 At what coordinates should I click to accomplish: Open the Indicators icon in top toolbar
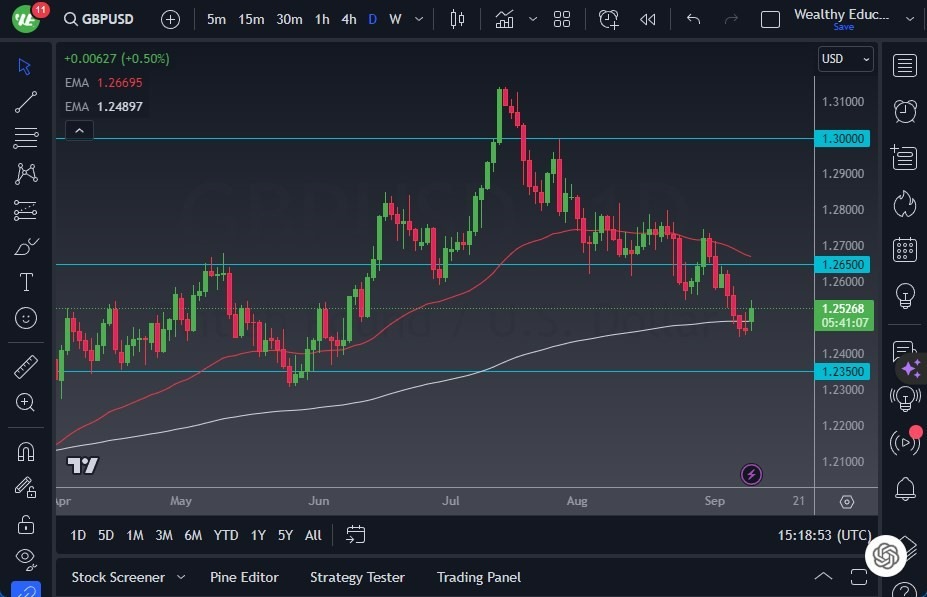pyautogui.click(x=505, y=18)
